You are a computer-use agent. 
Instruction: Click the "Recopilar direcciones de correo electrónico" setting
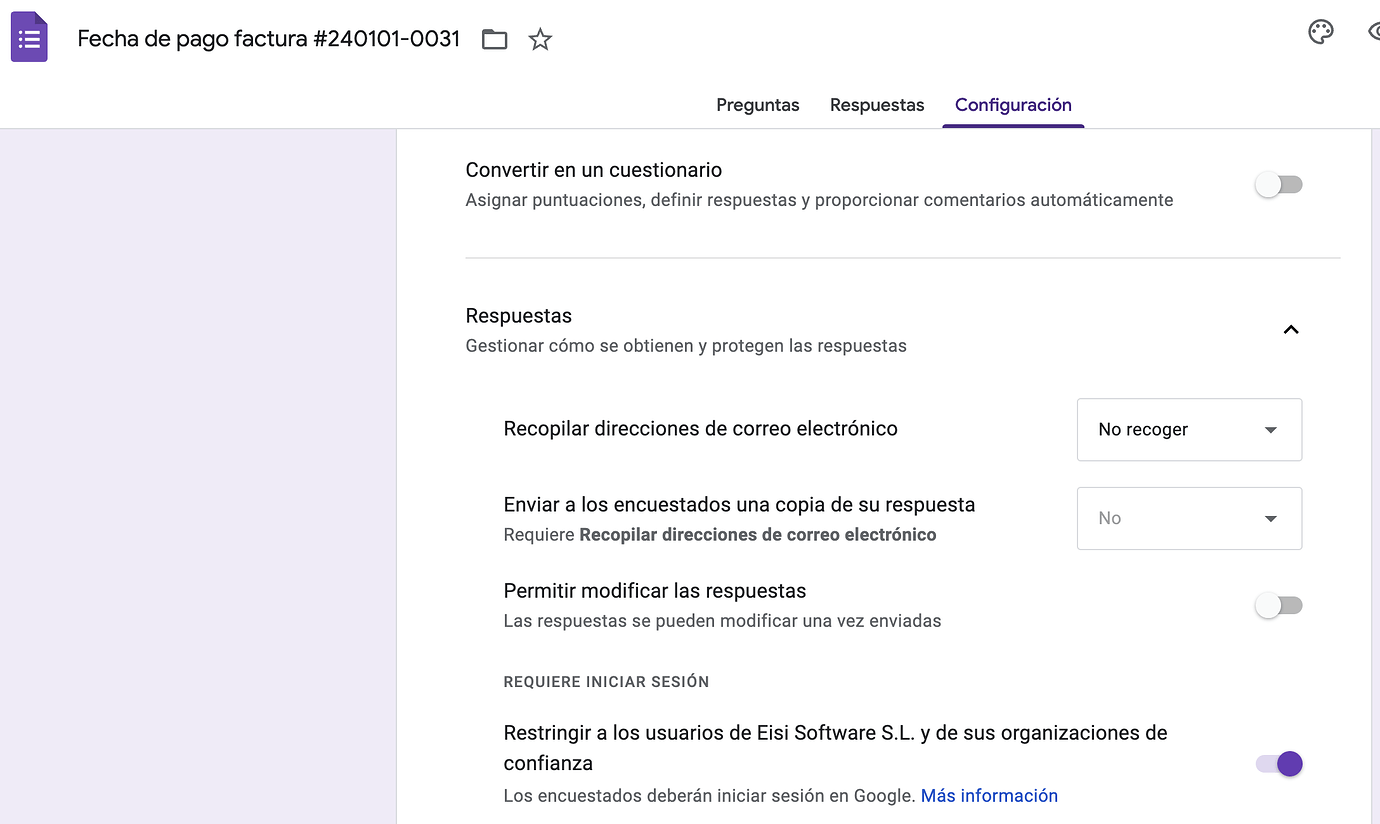[700, 427]
